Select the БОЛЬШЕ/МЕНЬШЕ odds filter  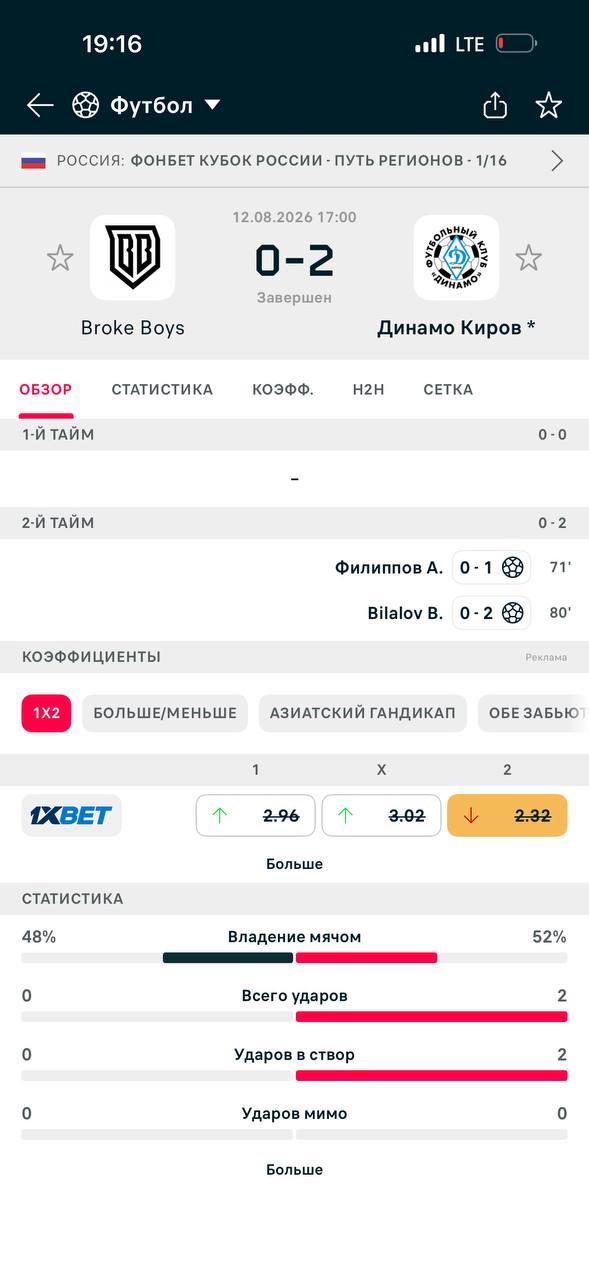pos(165,713)
